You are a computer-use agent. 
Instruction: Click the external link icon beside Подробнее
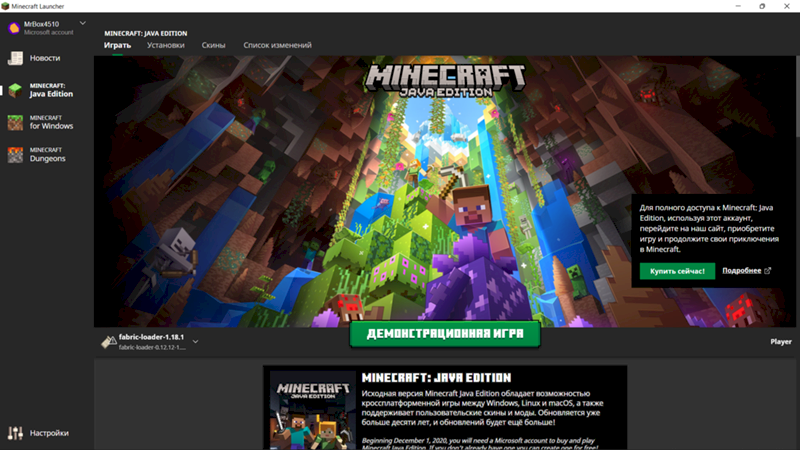[x=768, y=271]
